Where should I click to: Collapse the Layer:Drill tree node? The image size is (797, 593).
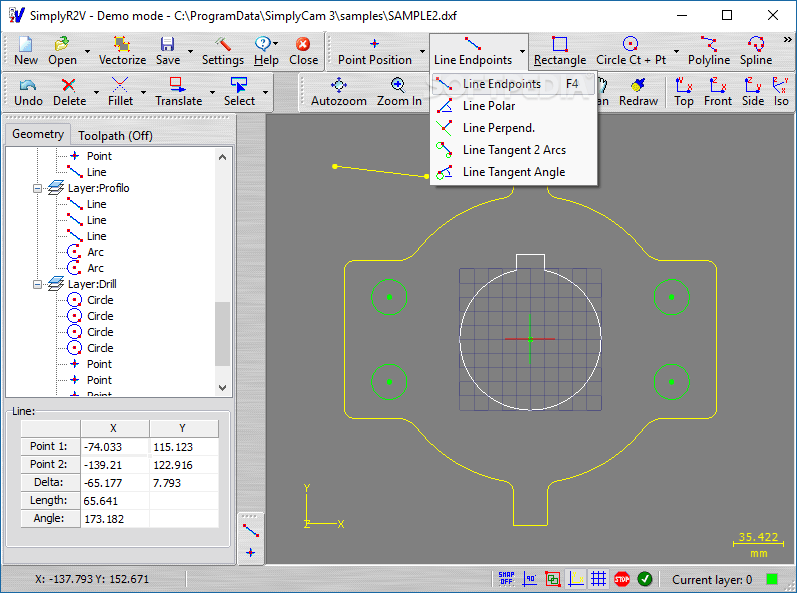click(x=38, y=284)
